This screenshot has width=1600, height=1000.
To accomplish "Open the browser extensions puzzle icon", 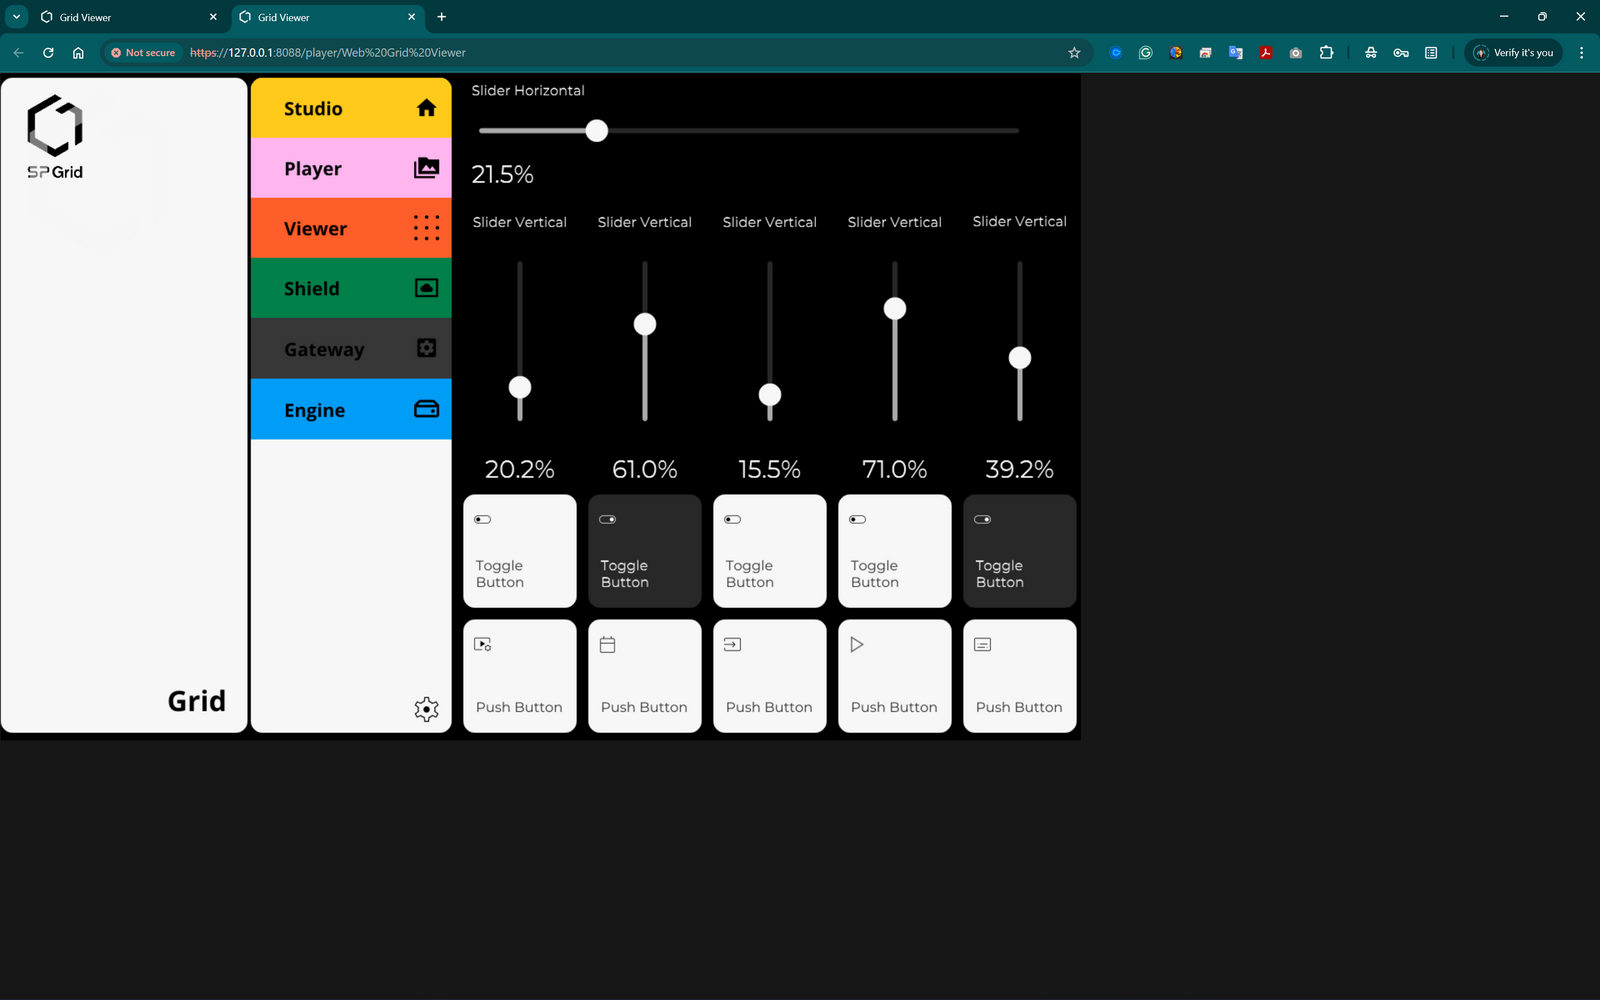I will [x=1326, y=53].
